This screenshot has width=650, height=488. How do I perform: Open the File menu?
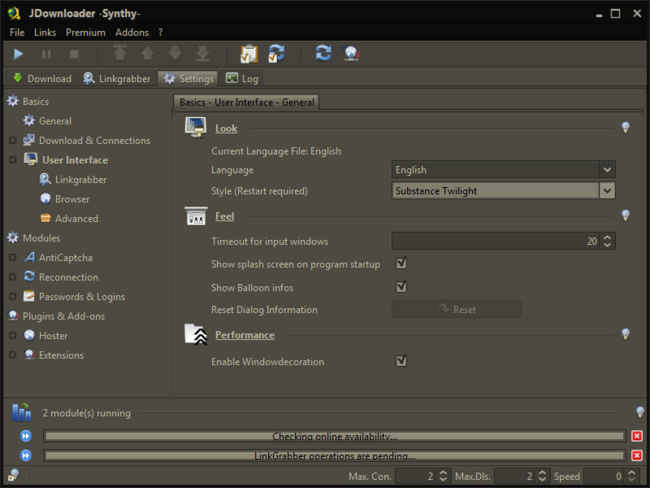(17, 32)
